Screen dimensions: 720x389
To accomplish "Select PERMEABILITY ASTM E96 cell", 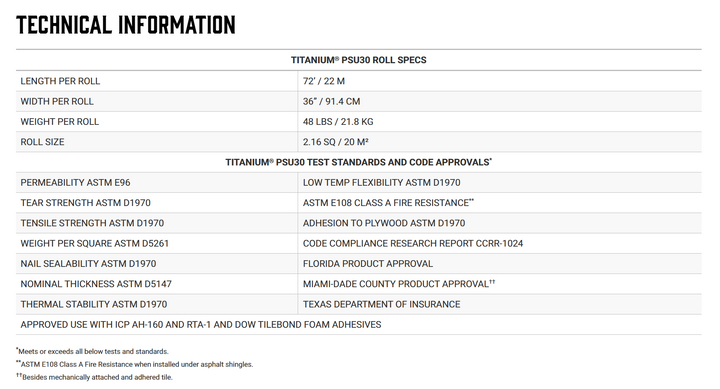I will point(157,183).
